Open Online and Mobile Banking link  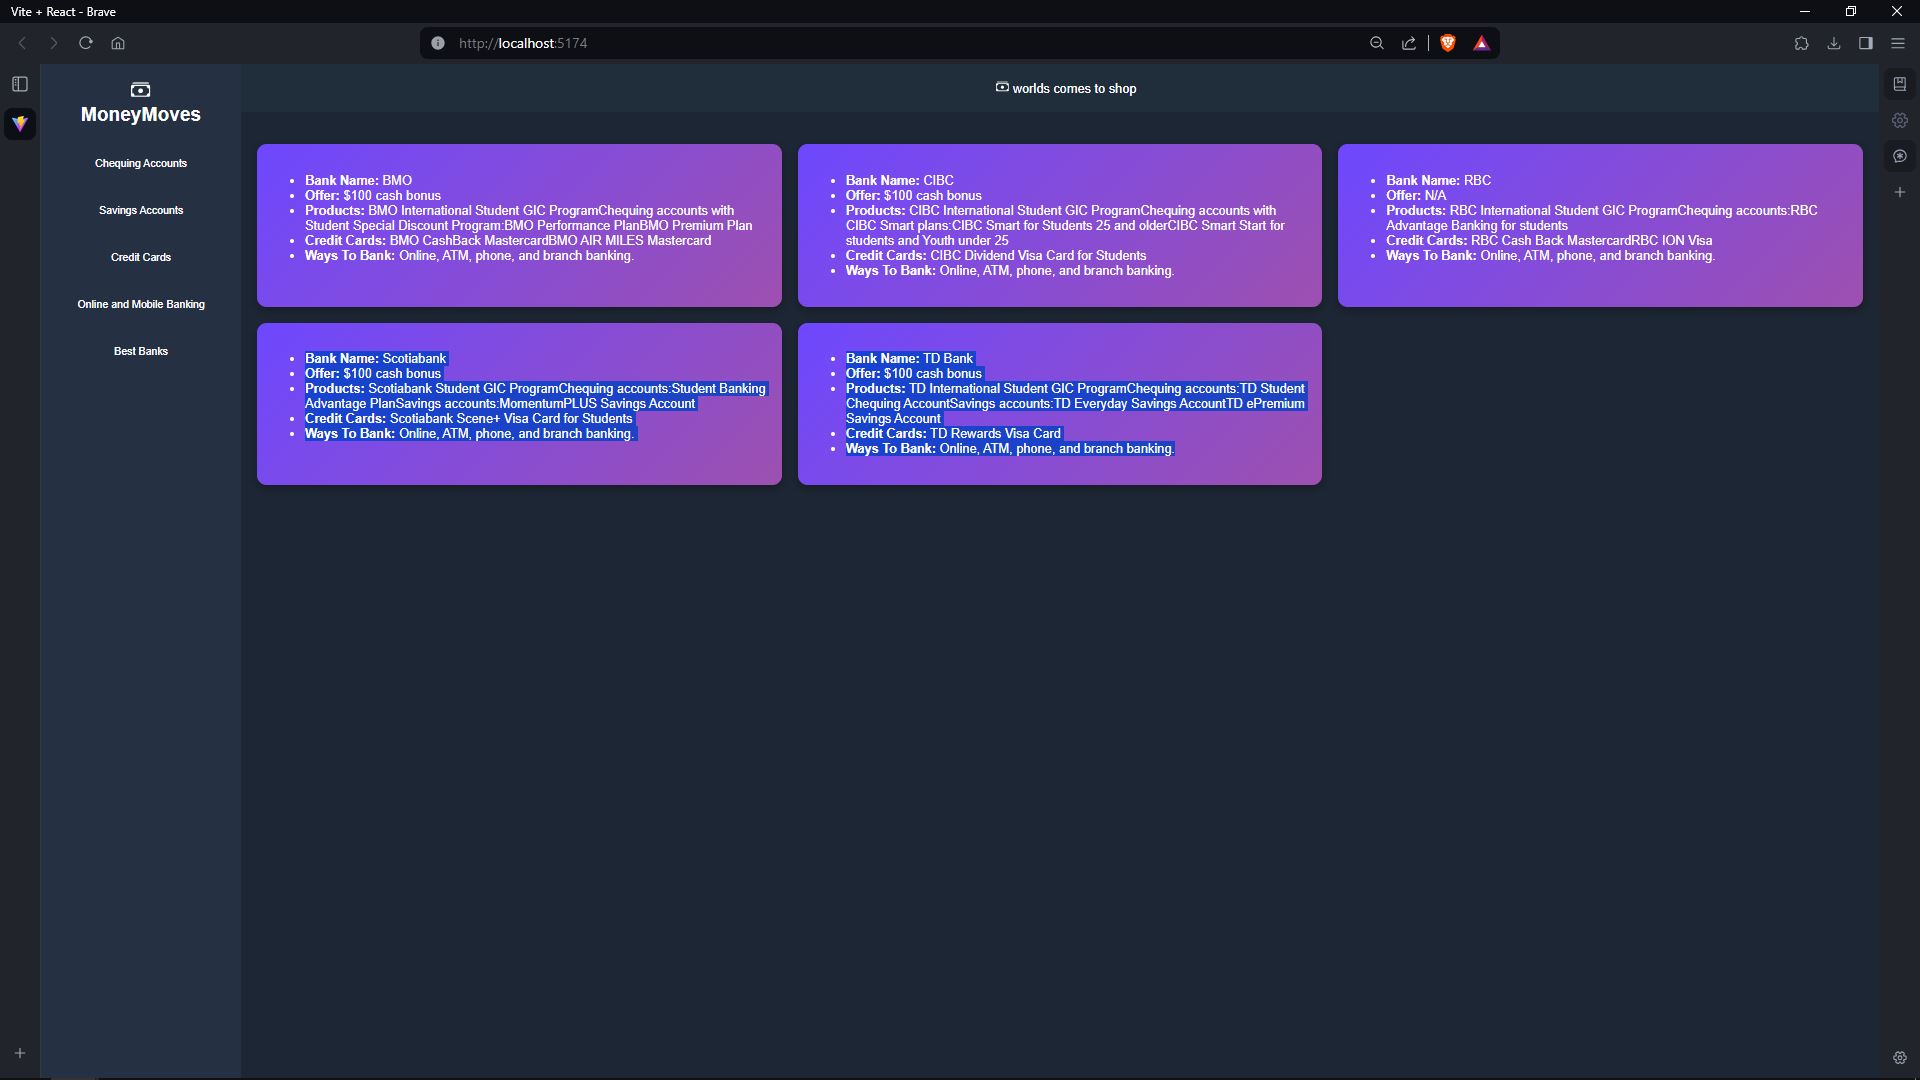pyautogui.click(x=141, y=304)
